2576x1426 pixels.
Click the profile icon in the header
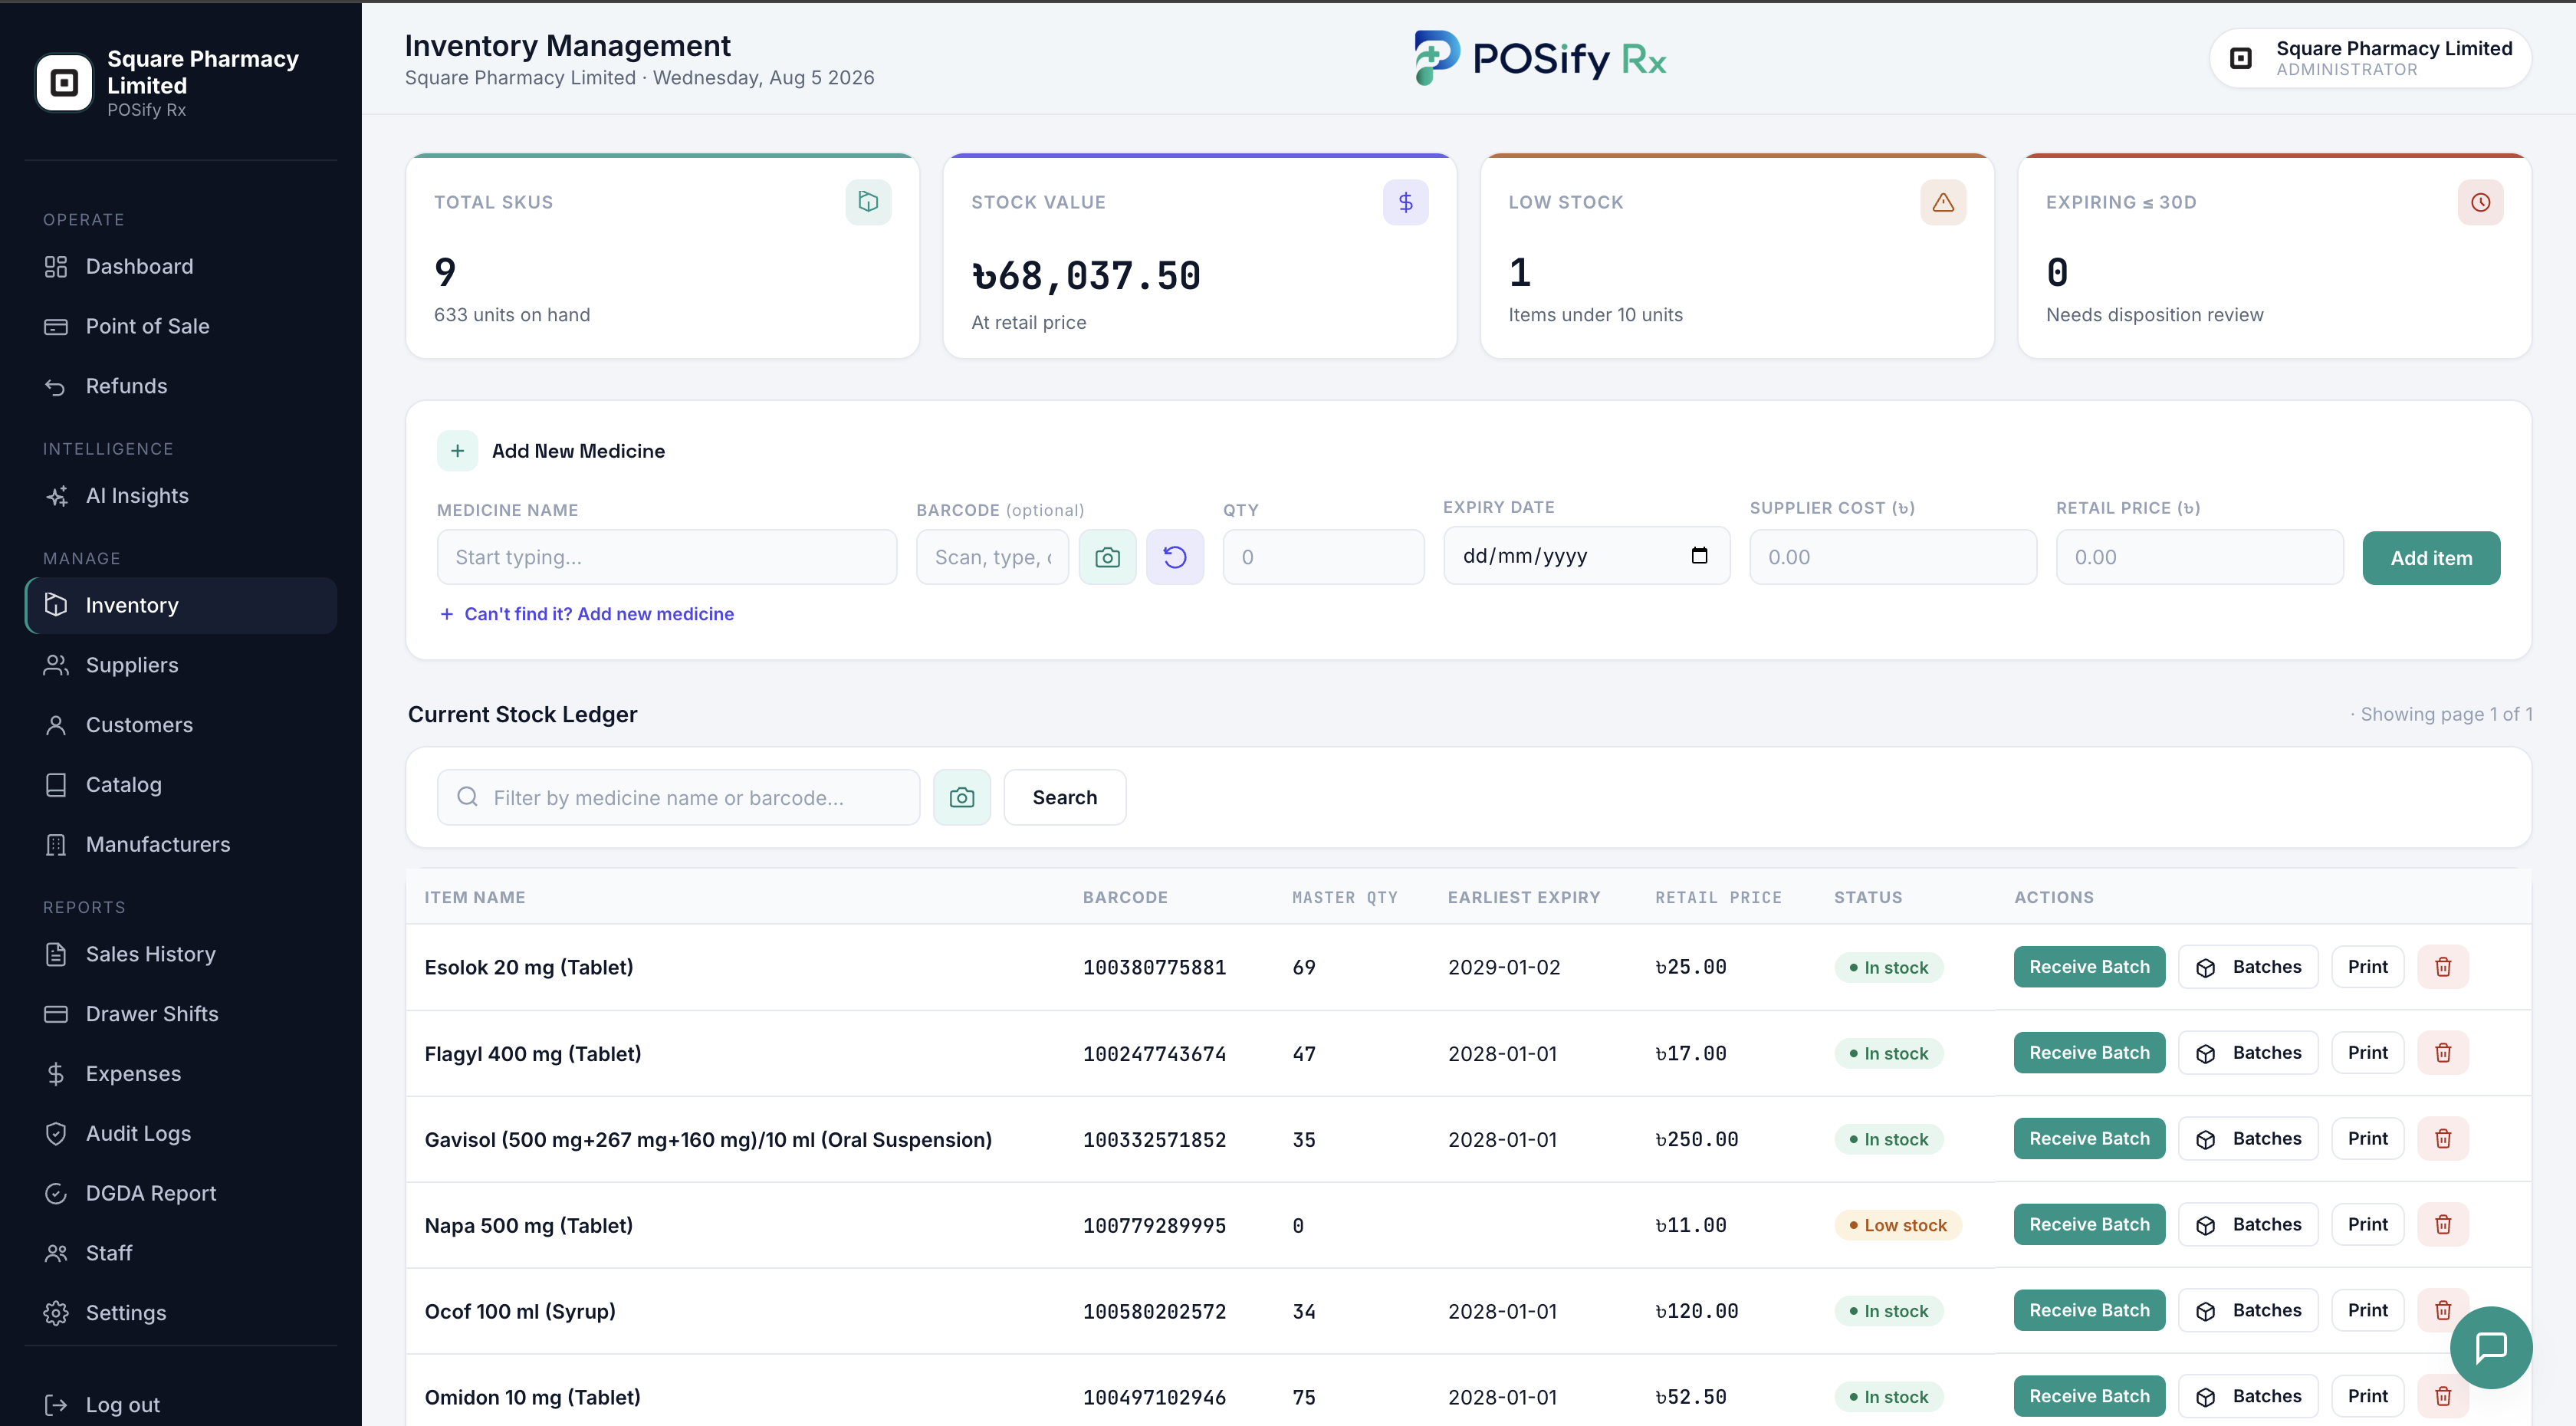(x=2241, y=58)
